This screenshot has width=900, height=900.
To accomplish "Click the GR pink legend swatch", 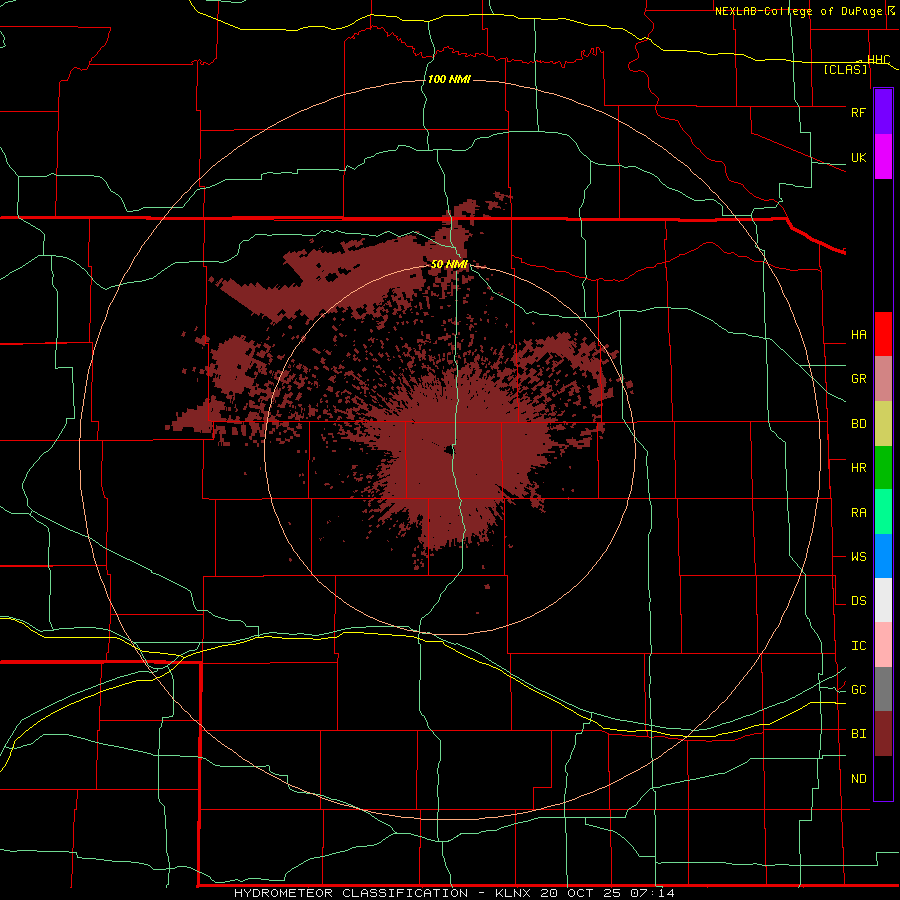I will click(883, 379).
